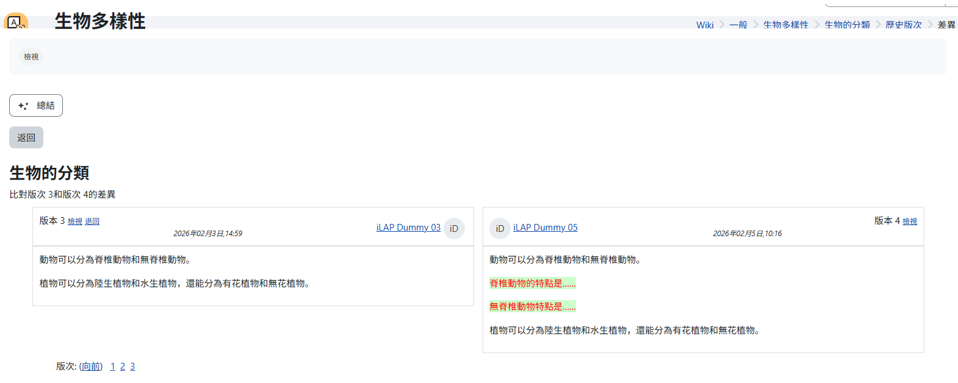Click the iD avatar next to iLAP Dummy 05
The width and height of the screenshot is (958, 383).
pyautogui.click(x=500, y=228)
